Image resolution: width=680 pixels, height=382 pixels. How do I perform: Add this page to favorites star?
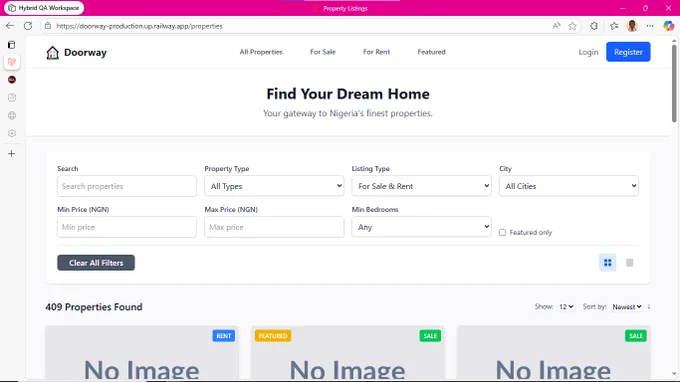click(x=572, y=26)
